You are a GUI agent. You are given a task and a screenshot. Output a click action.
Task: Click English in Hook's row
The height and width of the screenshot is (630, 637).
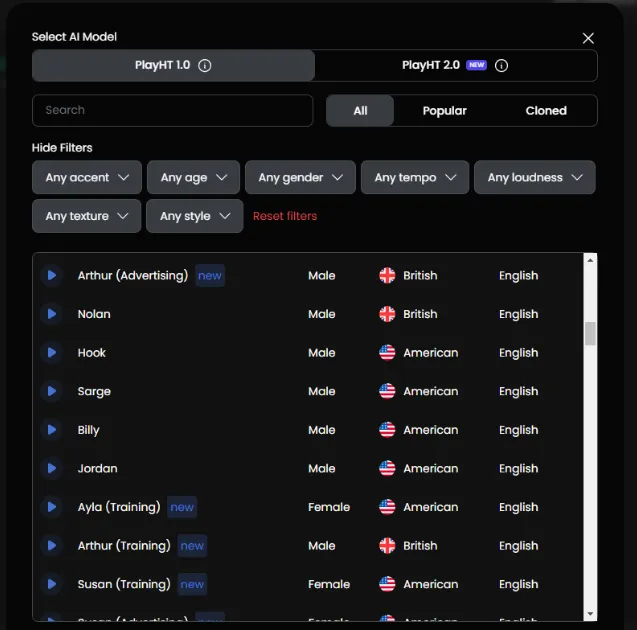click(518, 353)
